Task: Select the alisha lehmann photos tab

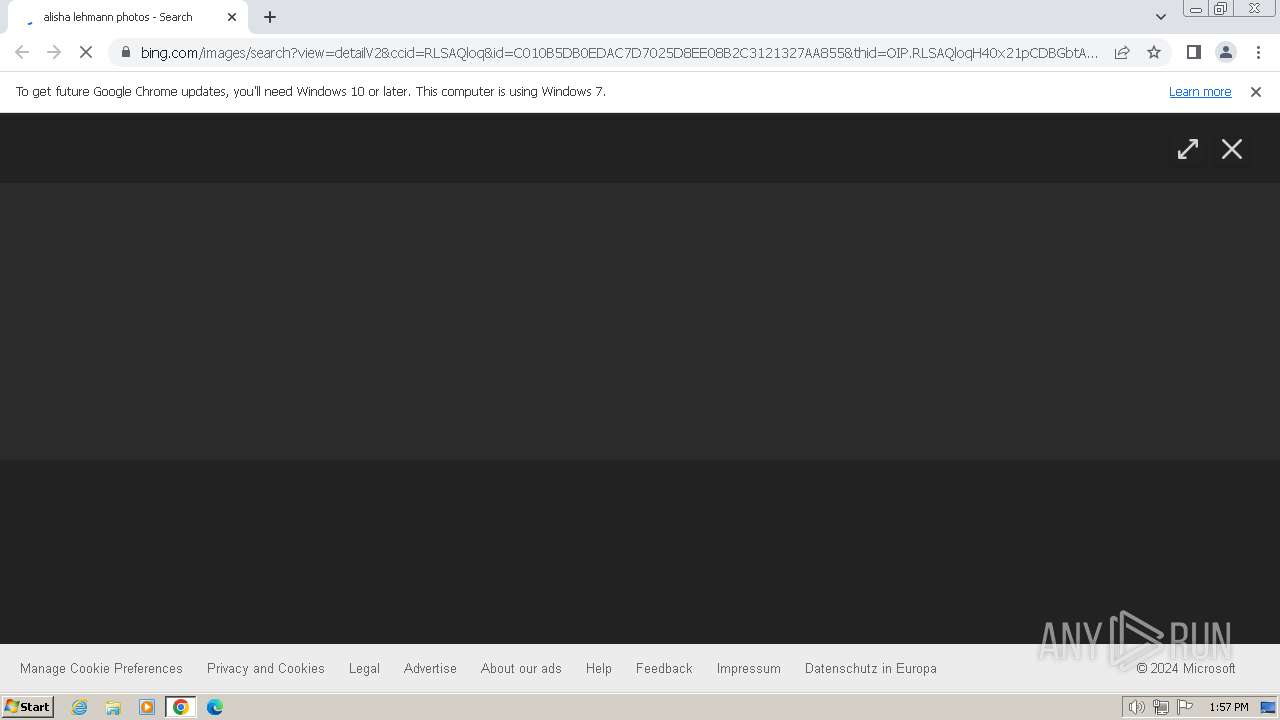Action: 128,17
